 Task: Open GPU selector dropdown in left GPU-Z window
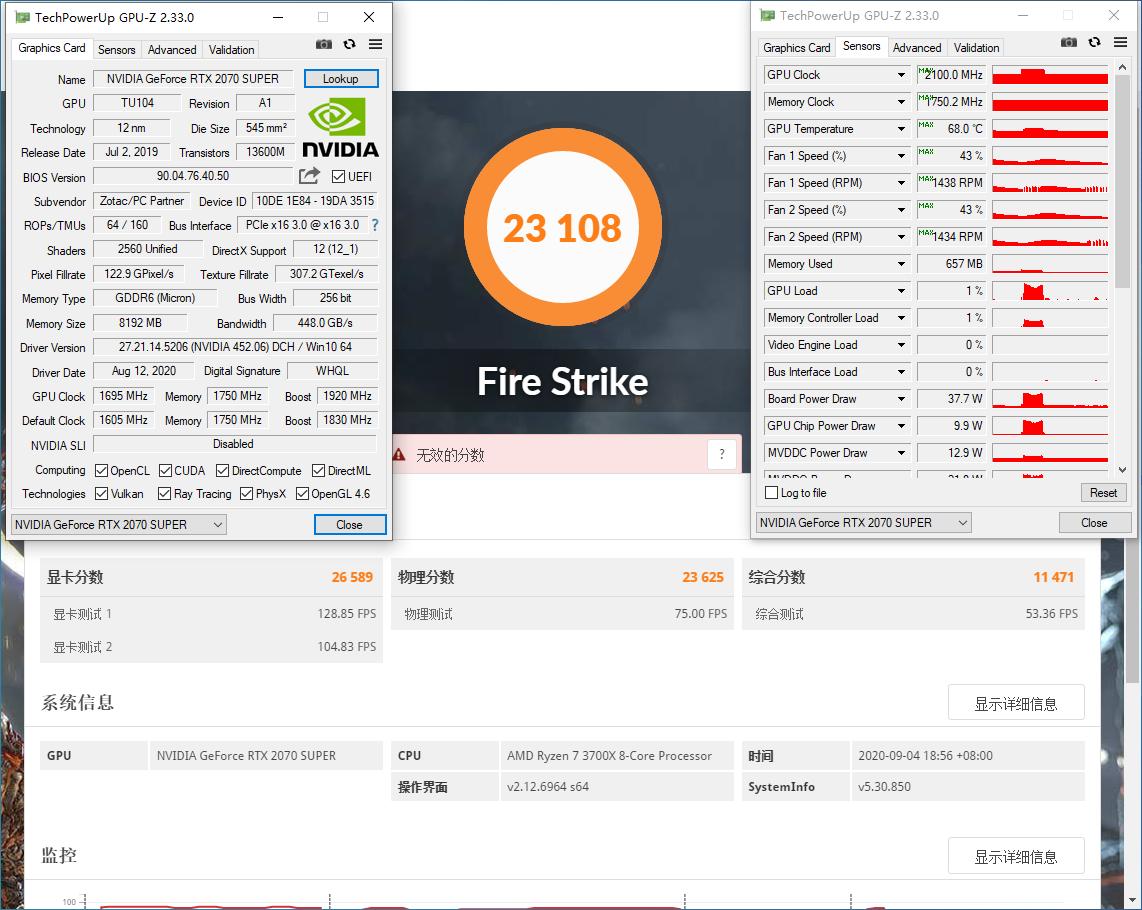coord(119,525)
